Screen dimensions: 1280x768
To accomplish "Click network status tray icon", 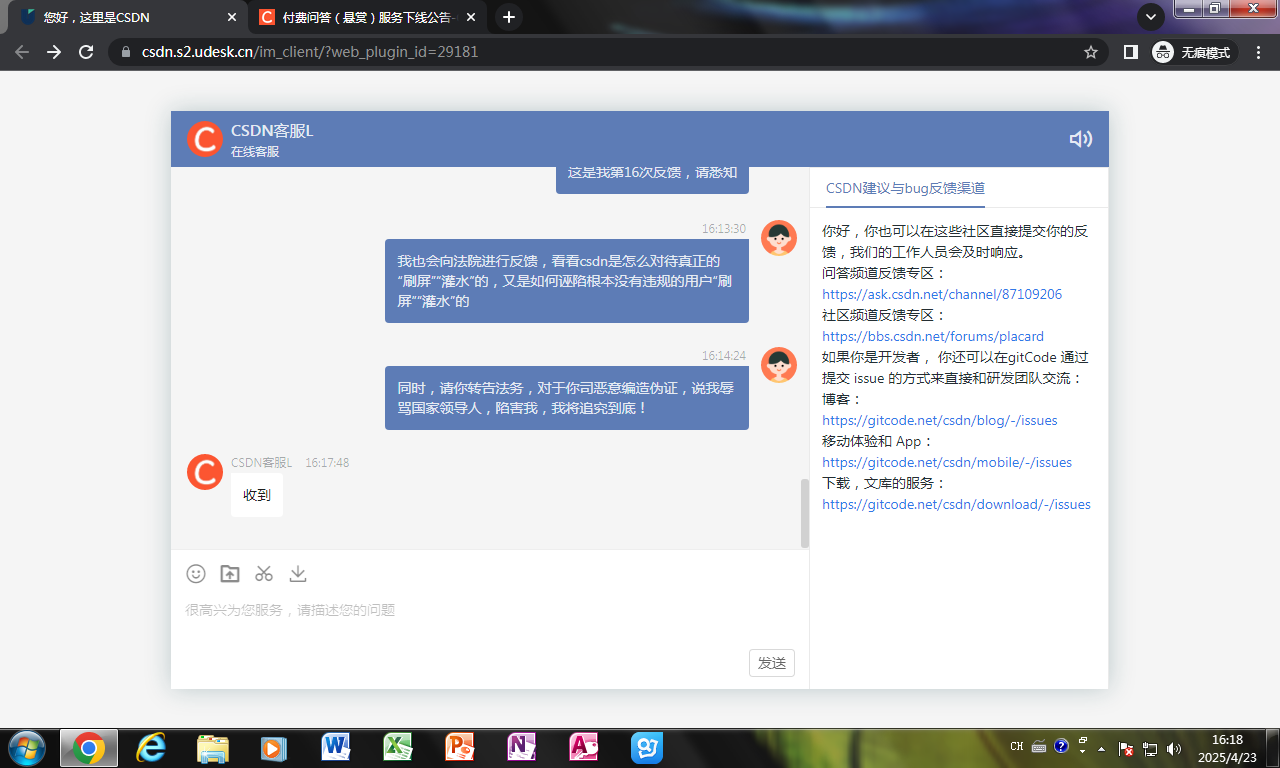I will coord(1150,748).
